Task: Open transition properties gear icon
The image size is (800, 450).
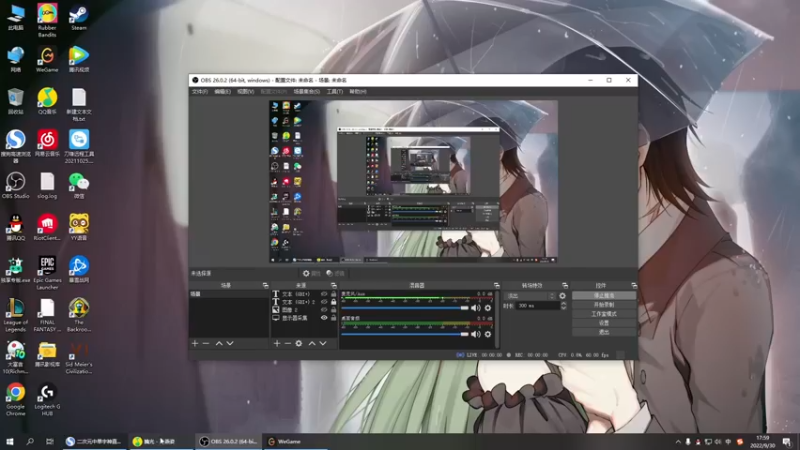Action: [x=562, y=296]
